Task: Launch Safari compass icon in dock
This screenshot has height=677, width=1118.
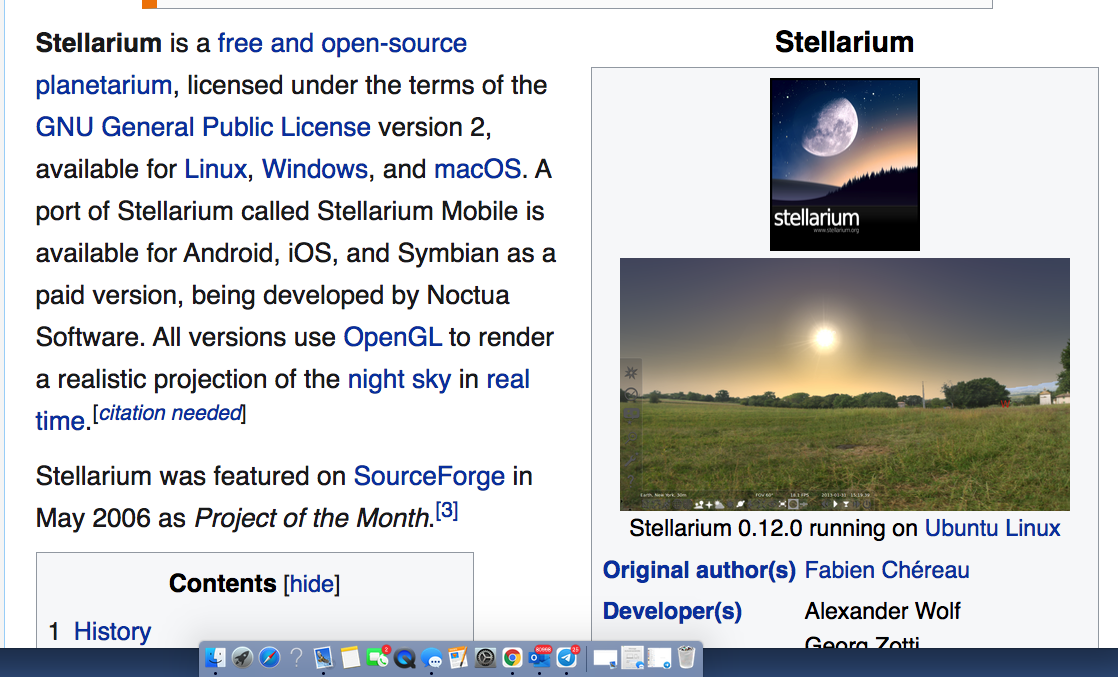Action: pyautogui.click(x=270, y=657)
